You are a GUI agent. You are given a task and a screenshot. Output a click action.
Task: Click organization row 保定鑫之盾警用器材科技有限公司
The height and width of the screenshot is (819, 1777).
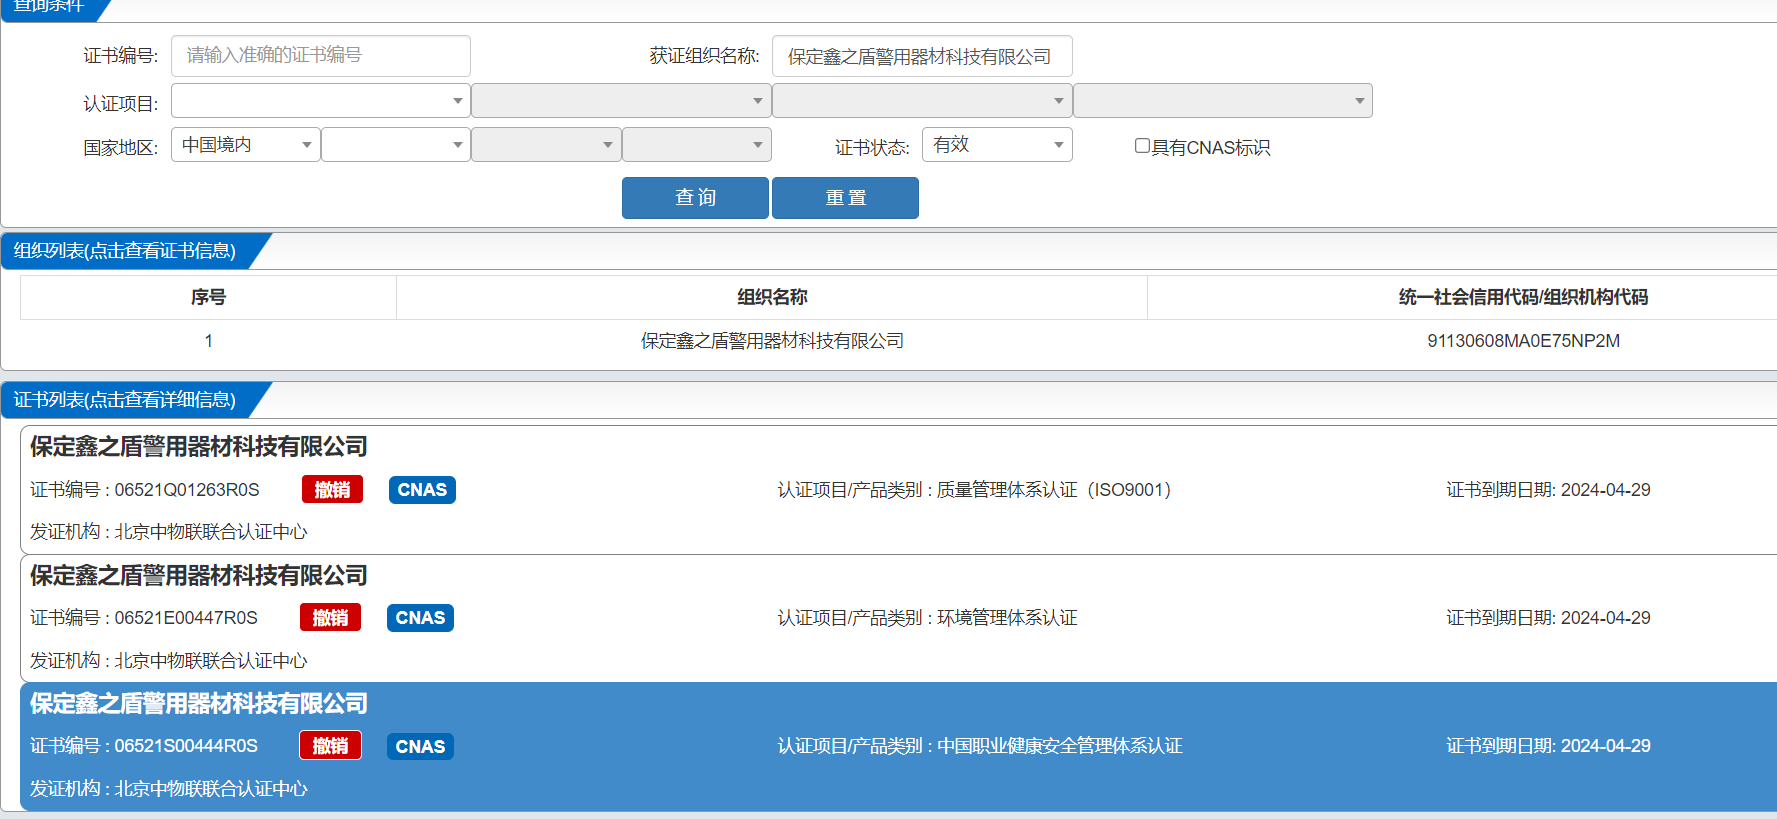point(772,341)
